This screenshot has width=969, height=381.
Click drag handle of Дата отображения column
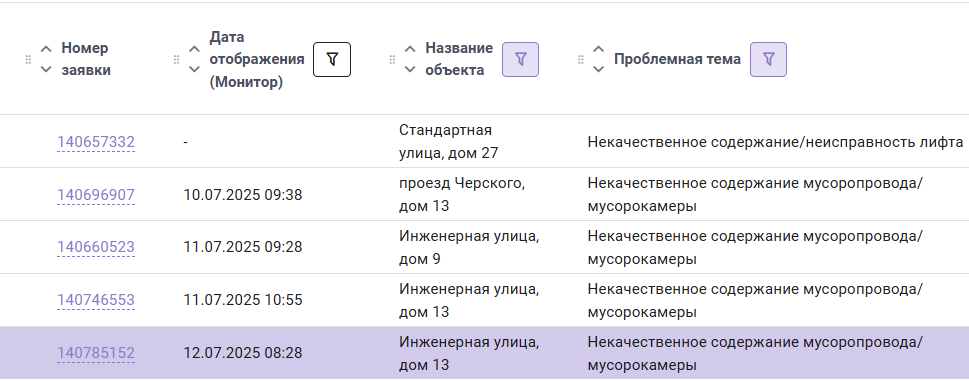tap(176, 60)
